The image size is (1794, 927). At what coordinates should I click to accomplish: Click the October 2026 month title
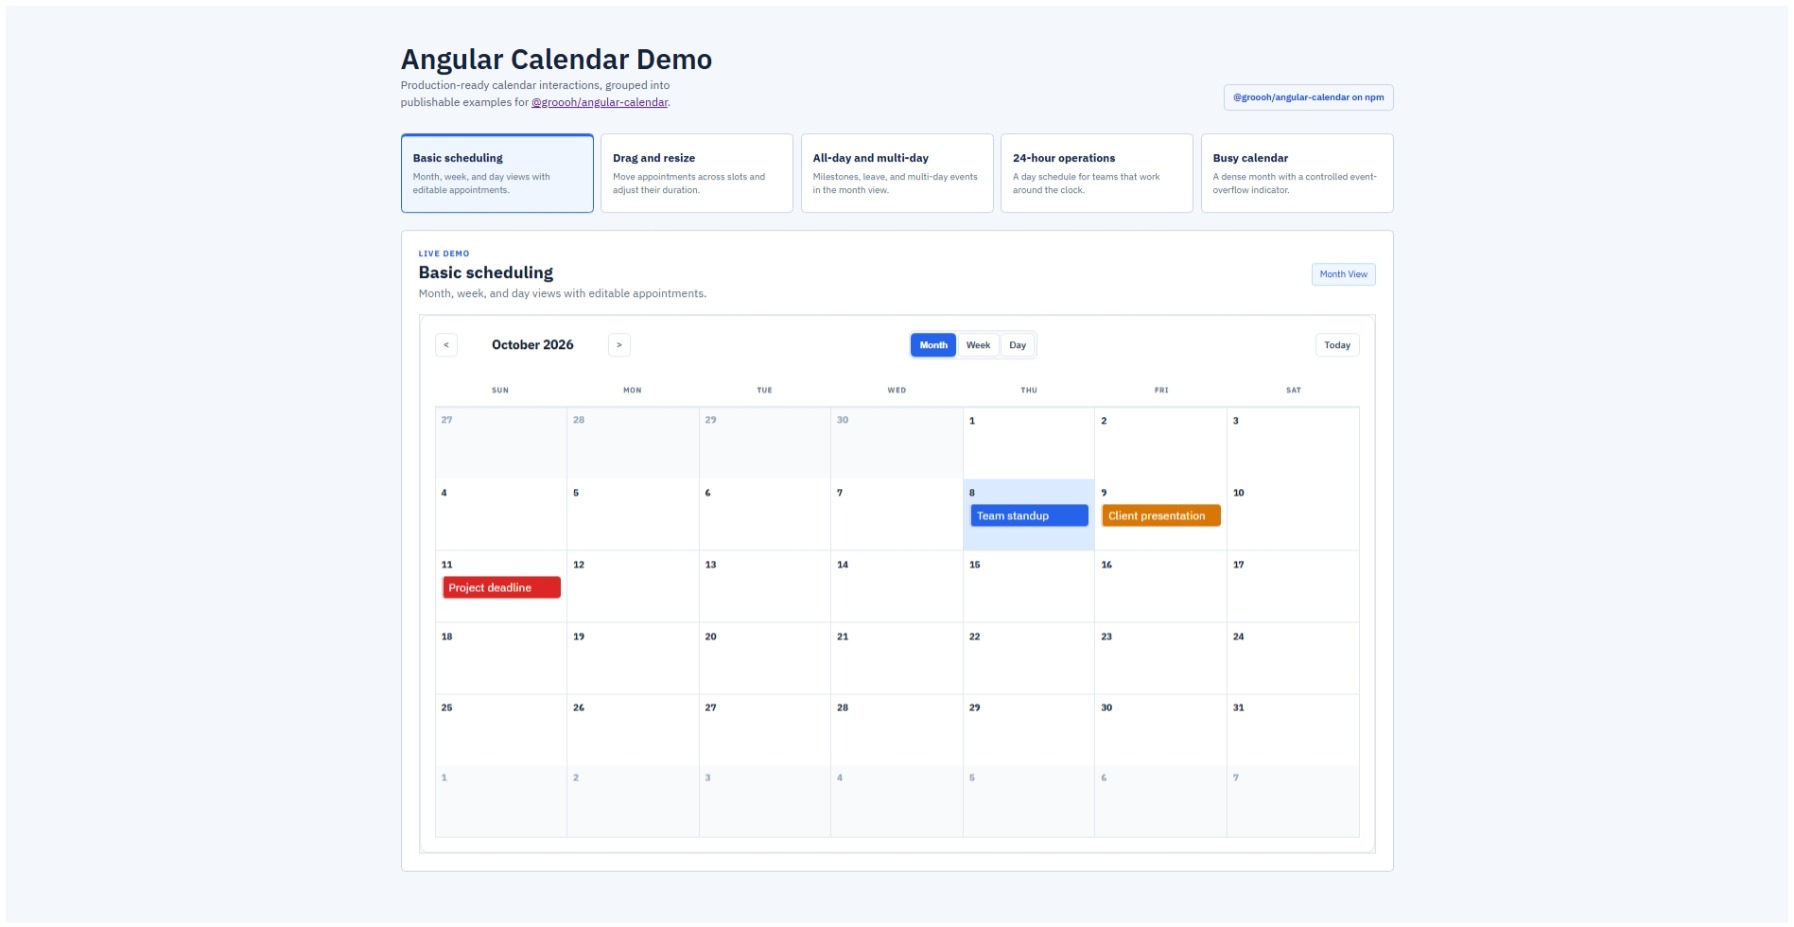coord(533,345)
